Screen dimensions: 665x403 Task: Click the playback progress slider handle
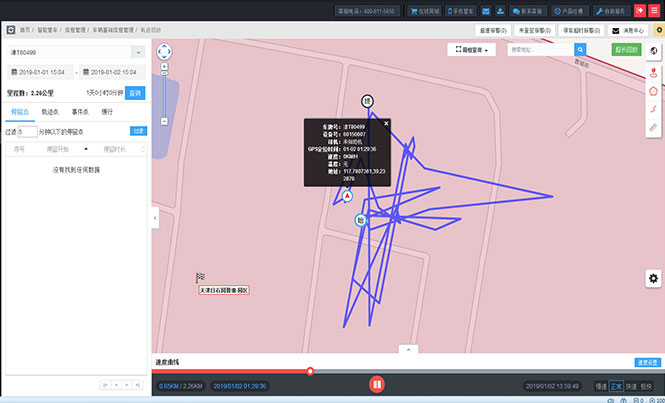tap(310, 371)
